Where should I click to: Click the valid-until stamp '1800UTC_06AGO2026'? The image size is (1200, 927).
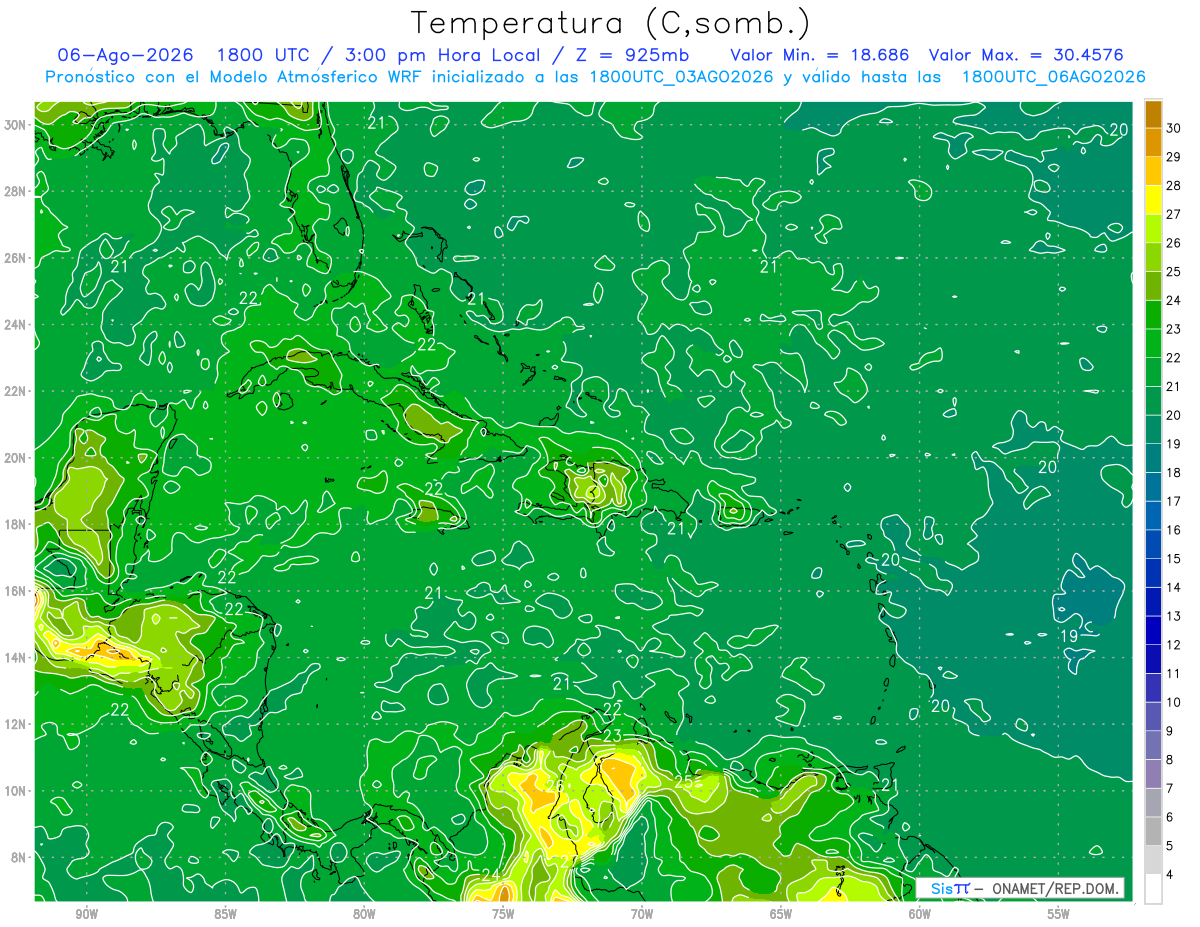click(1053, 77)
